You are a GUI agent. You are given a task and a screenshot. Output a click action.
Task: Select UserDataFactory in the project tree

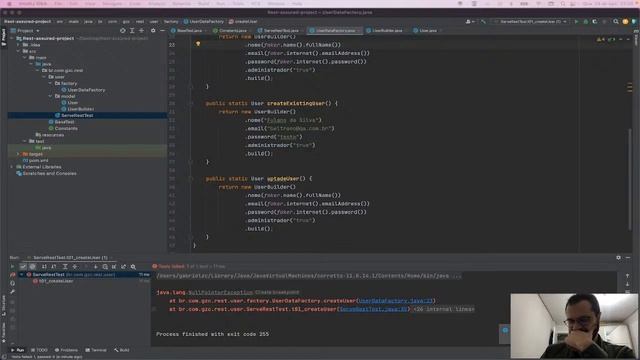tap(86, 90)
